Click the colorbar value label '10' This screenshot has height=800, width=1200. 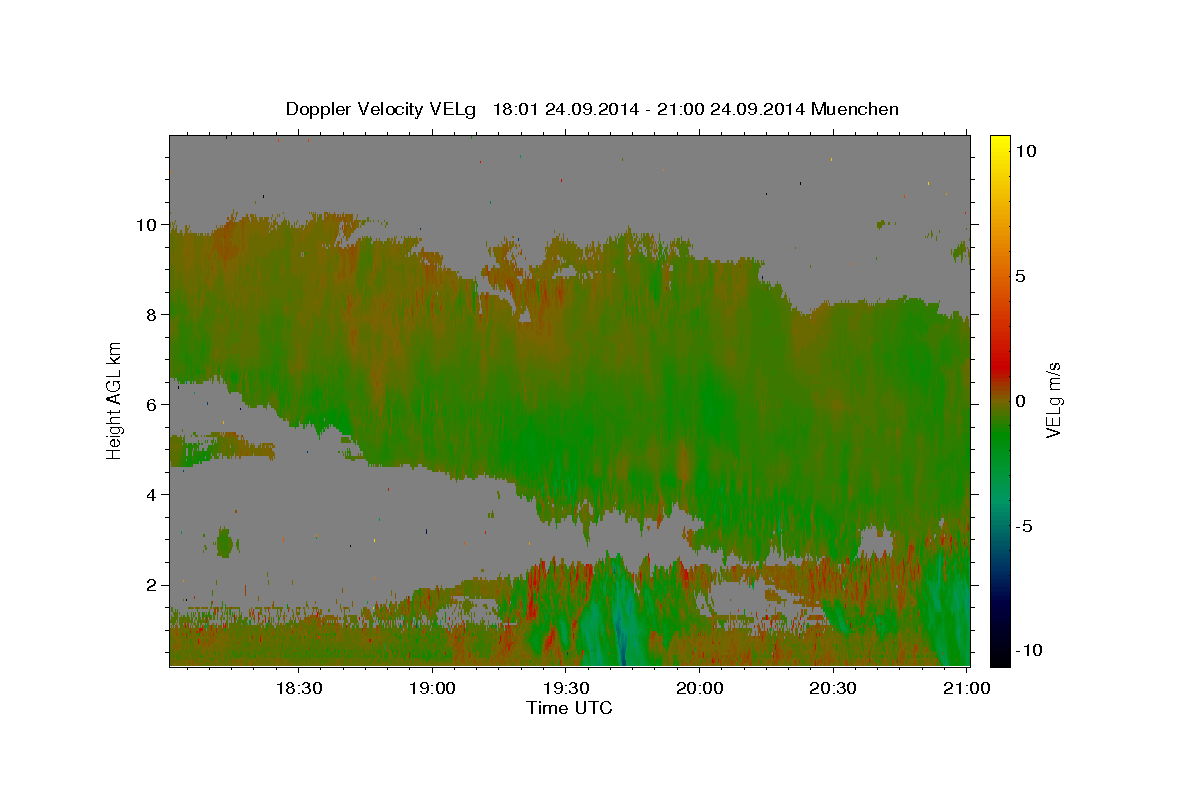click(1025, 150)
